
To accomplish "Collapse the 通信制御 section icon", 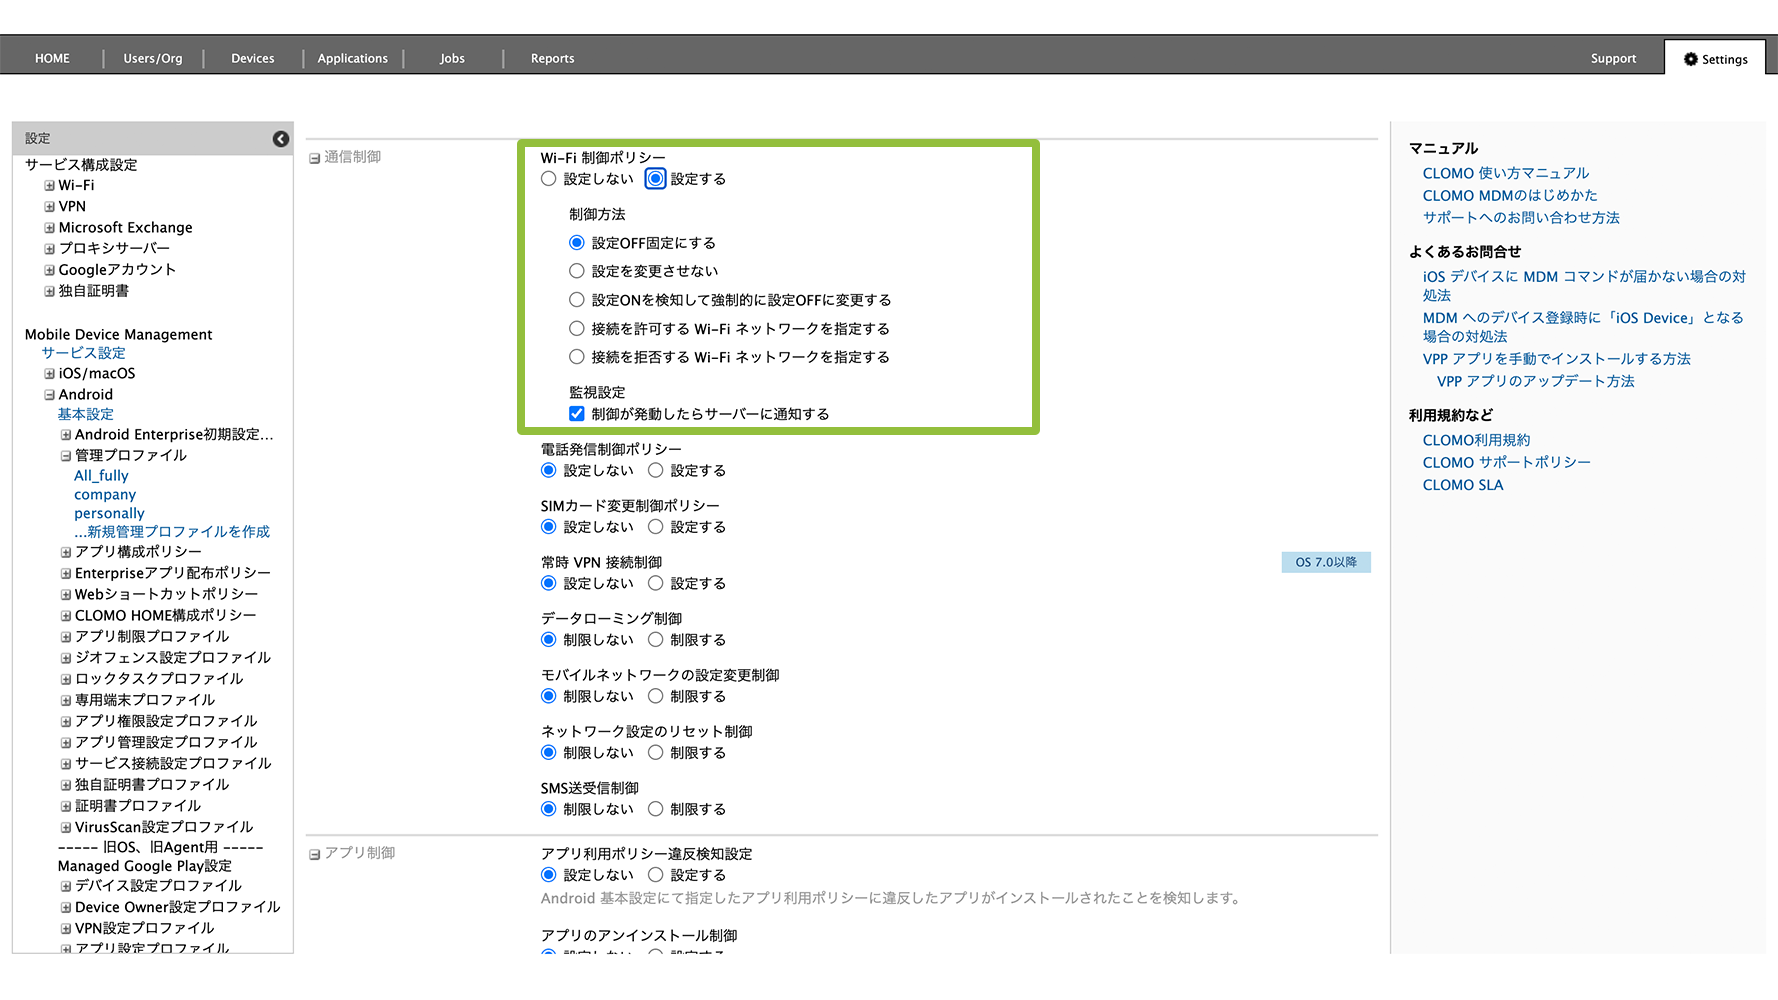I will tap(314, 158).
